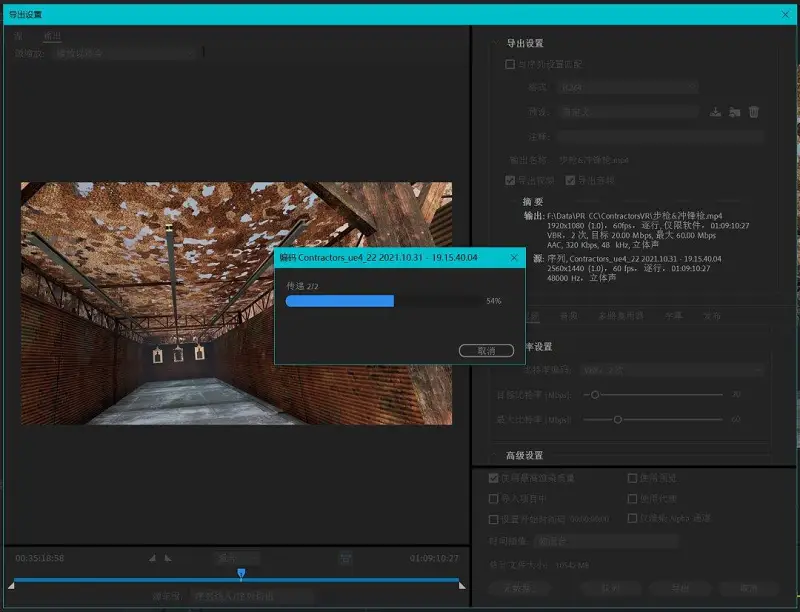Click the aspect ratio correction icon
Screen dimensions: 800x612
tap(345, 558)
